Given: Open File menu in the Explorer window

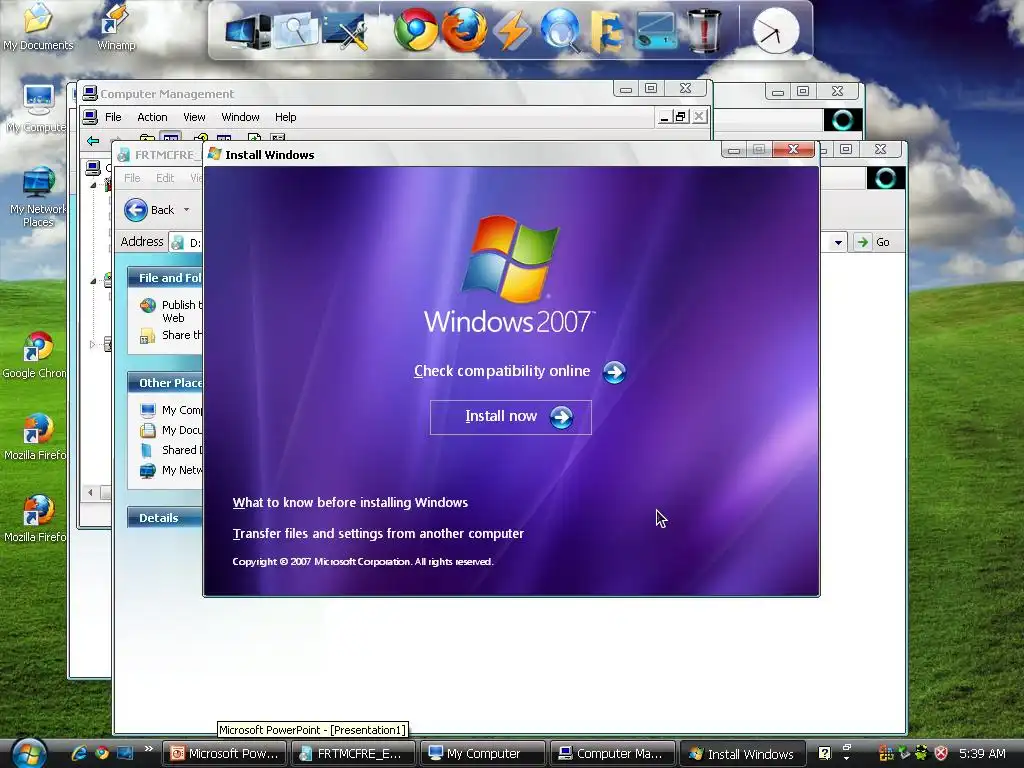Looking at the screenshot, I should tap(132, 178).
